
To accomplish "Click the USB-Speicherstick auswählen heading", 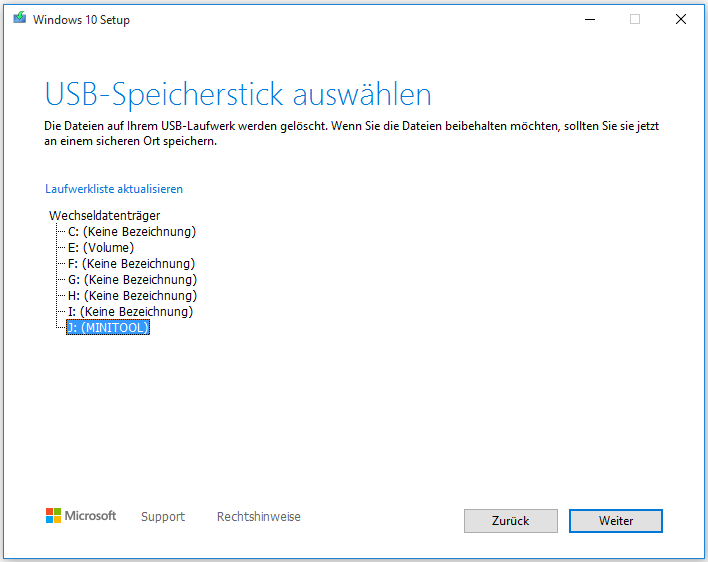I will [x=238, y=94].
